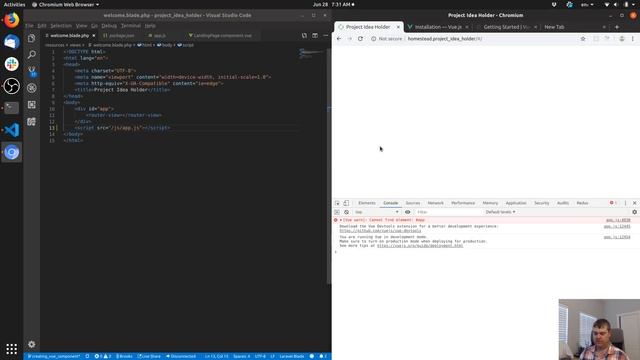Click the Laravel Blade language mode
Screen dimensions: 640x360
[x=291, y=356]
